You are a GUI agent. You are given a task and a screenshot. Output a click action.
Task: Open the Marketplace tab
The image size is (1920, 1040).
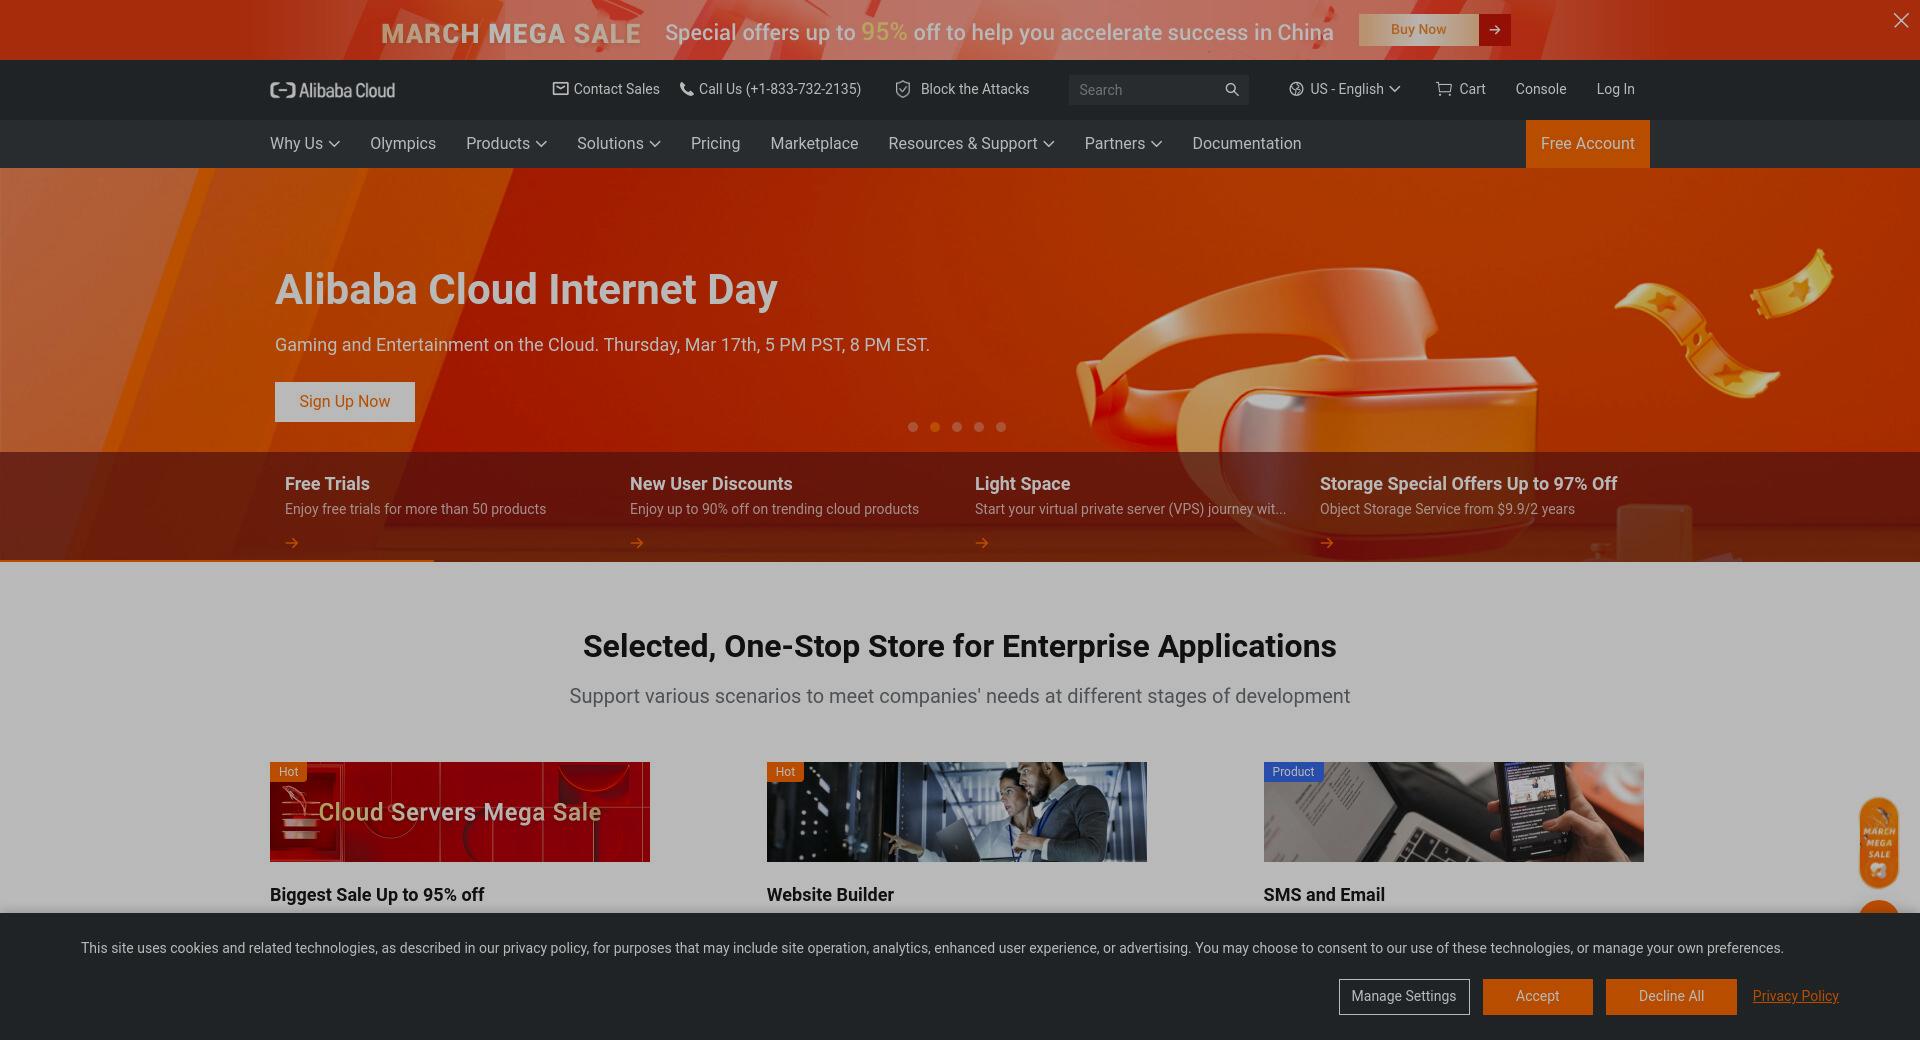pos(814,144)
